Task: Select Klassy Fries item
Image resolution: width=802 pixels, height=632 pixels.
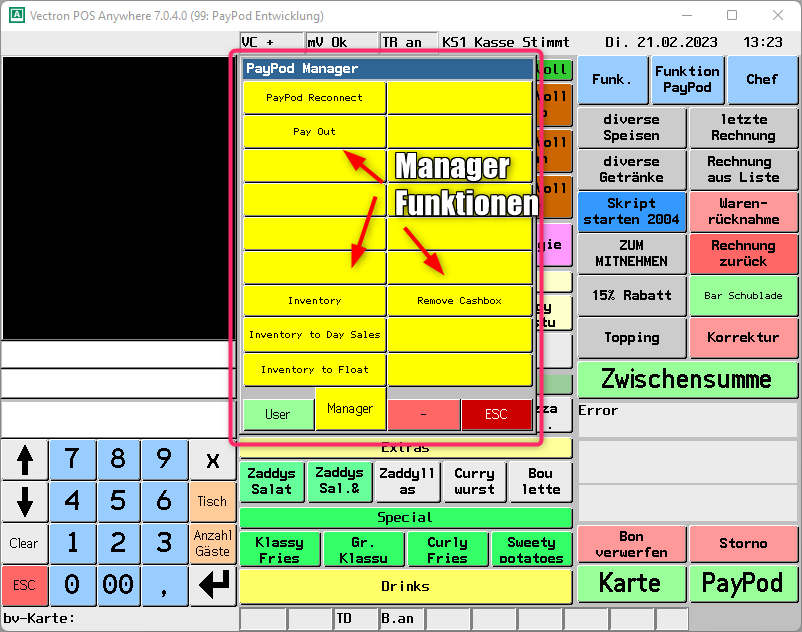Action: point(280,550)
